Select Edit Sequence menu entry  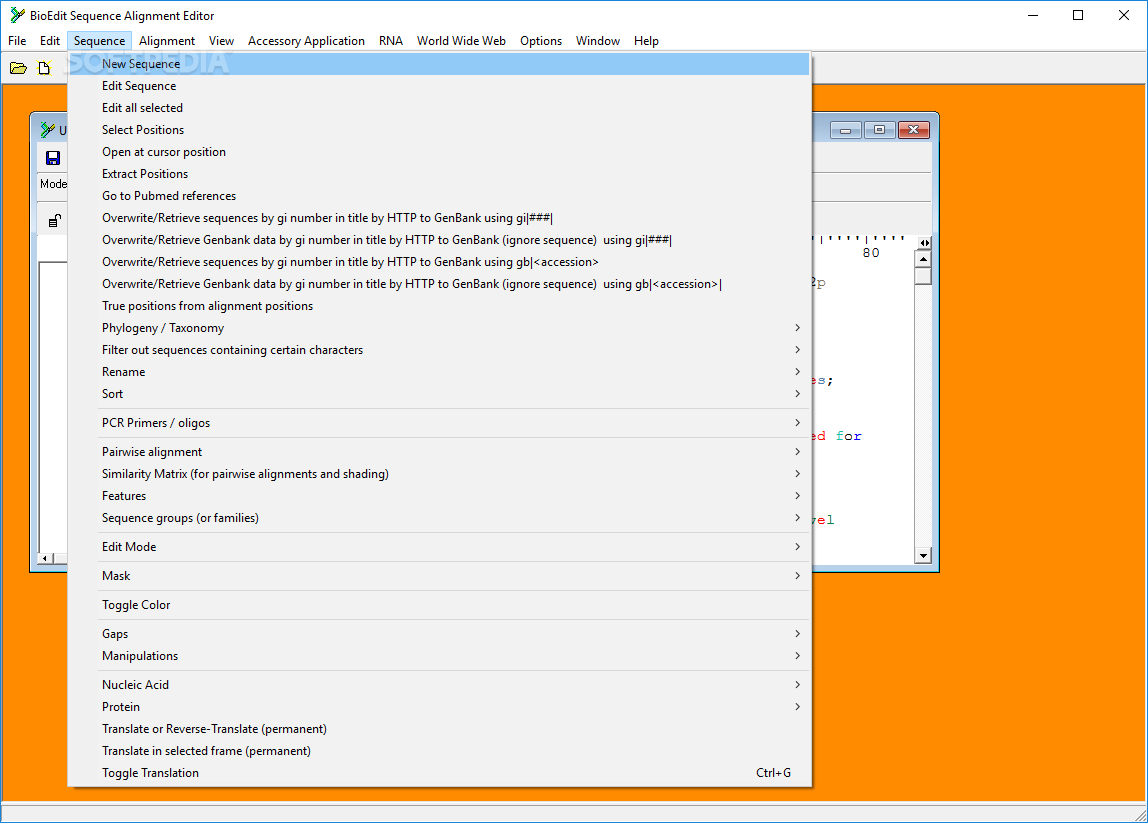tap(439, 86)
